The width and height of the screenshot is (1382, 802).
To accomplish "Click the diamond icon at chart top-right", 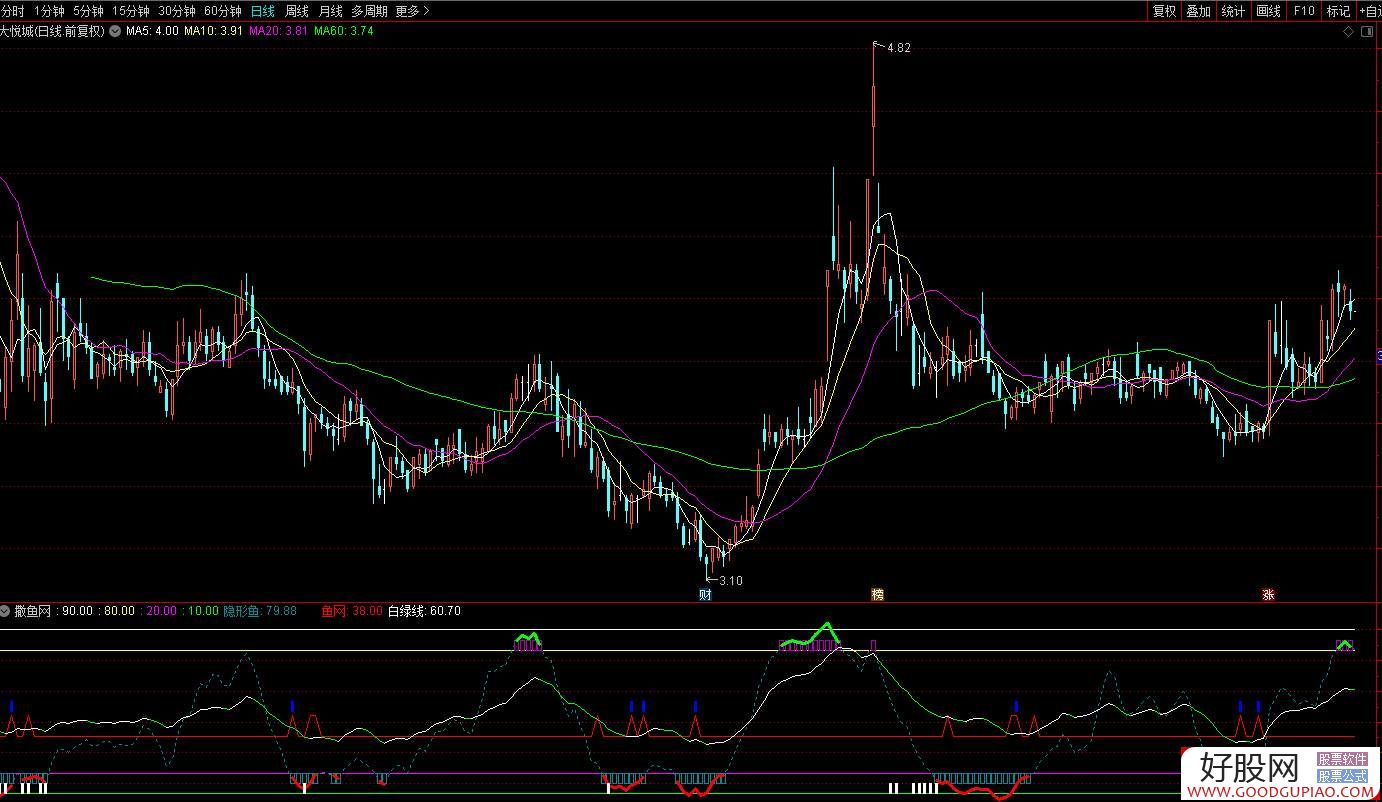I will [1349, 32].
